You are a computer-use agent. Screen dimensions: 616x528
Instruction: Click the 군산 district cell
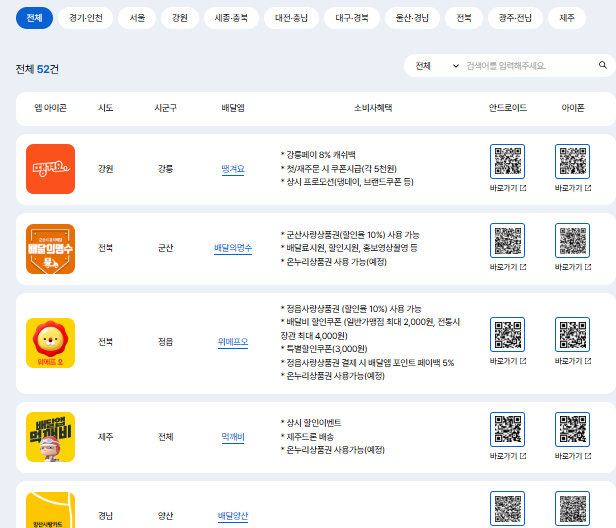pyautogui.click(x=165, y=248)
